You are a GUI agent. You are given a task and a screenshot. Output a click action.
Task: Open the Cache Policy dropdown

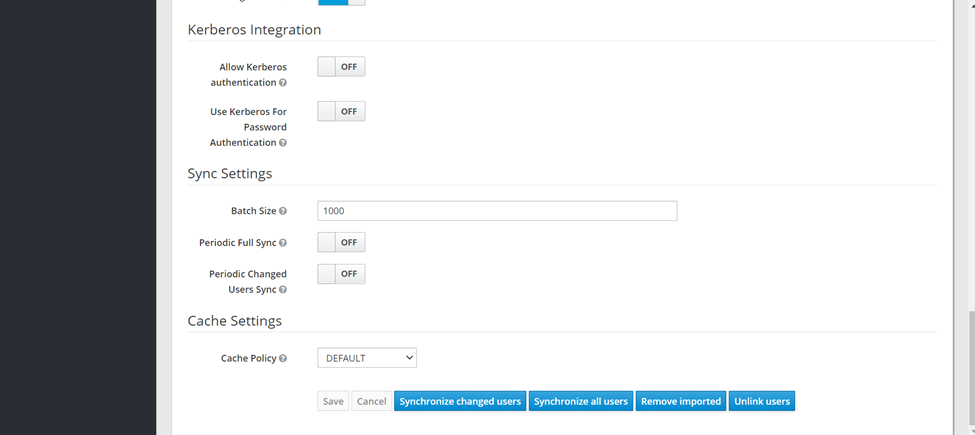367,358
